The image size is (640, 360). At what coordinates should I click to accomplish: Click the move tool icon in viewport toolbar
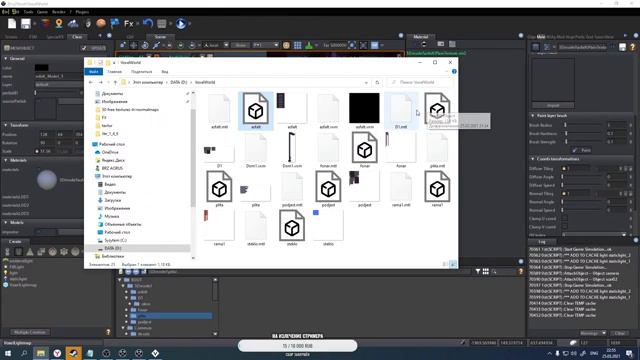click(133, 45)
